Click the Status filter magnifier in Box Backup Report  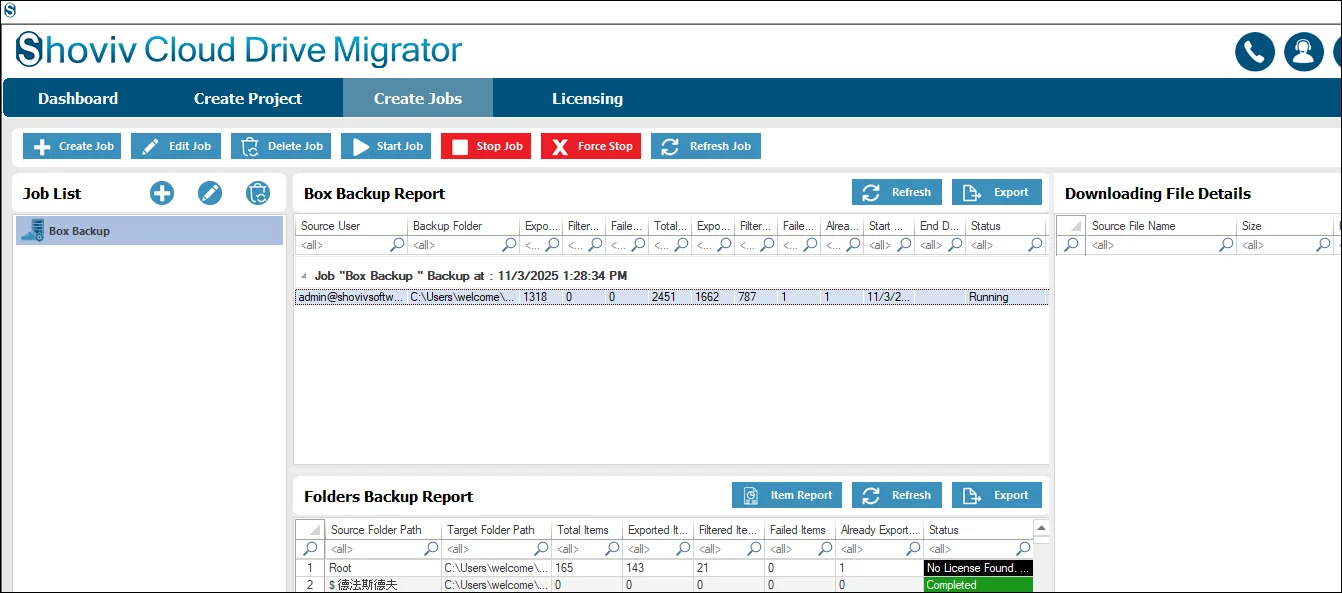(x=1035, y=245)
